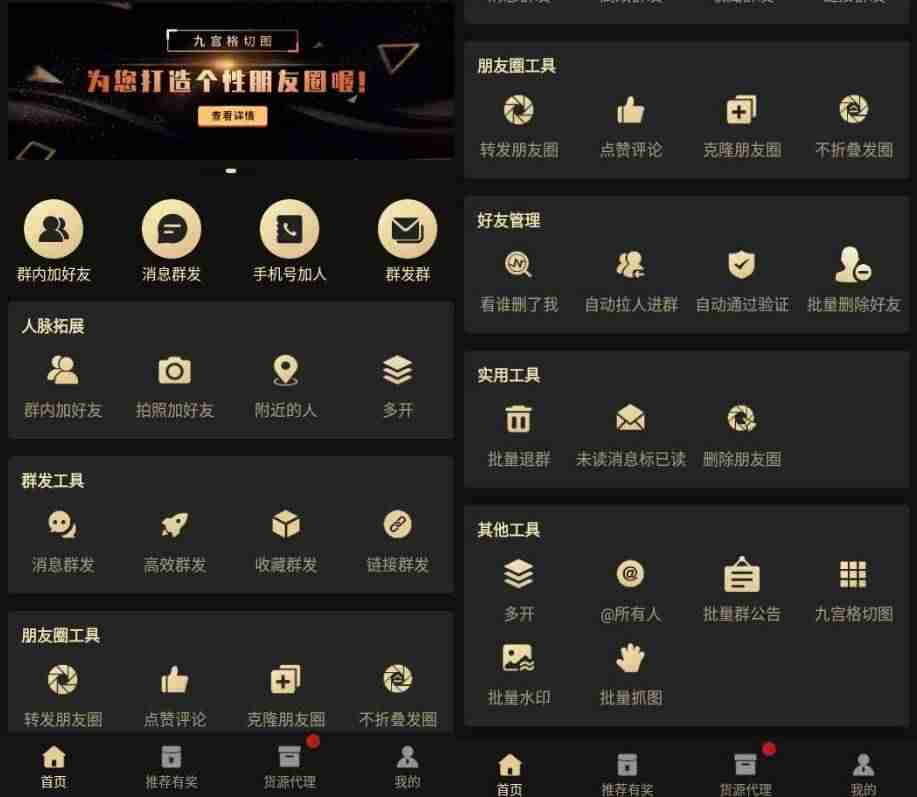Image resolution: width=917 pixels, height=797 pixels.
Task: Tap 批量删除好友 remove-user icon
Action: click(x=853, y=264)
